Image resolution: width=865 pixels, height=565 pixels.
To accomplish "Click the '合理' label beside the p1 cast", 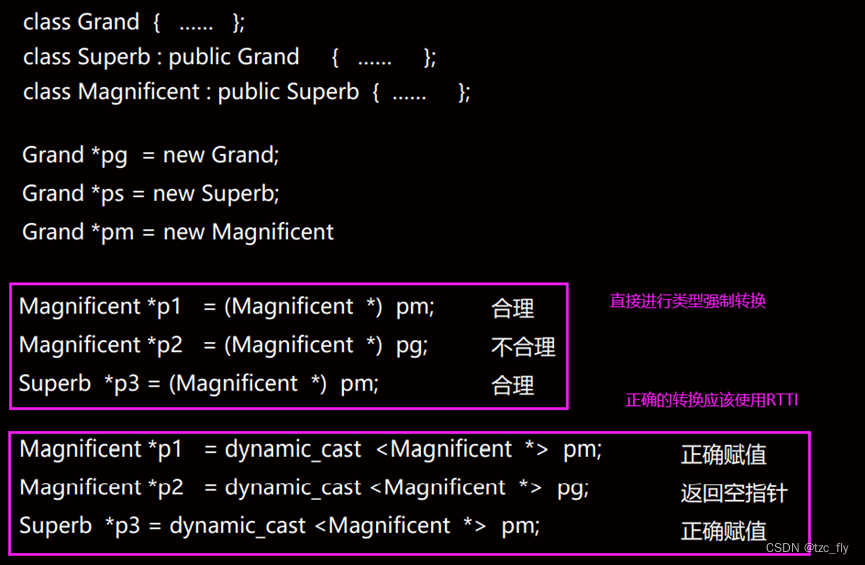I will [512, 308].
